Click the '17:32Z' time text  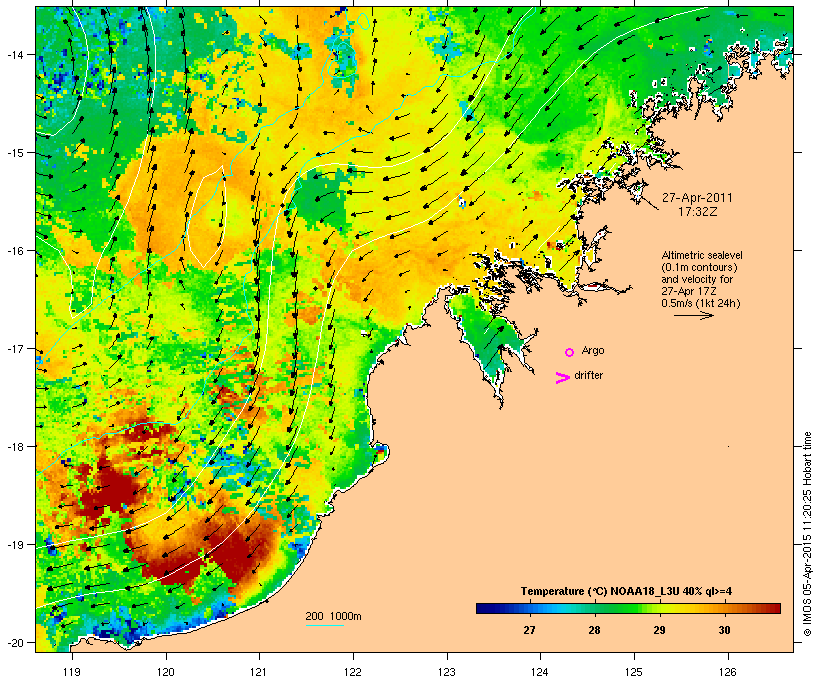pyautogui.click(x=698, y=212)
